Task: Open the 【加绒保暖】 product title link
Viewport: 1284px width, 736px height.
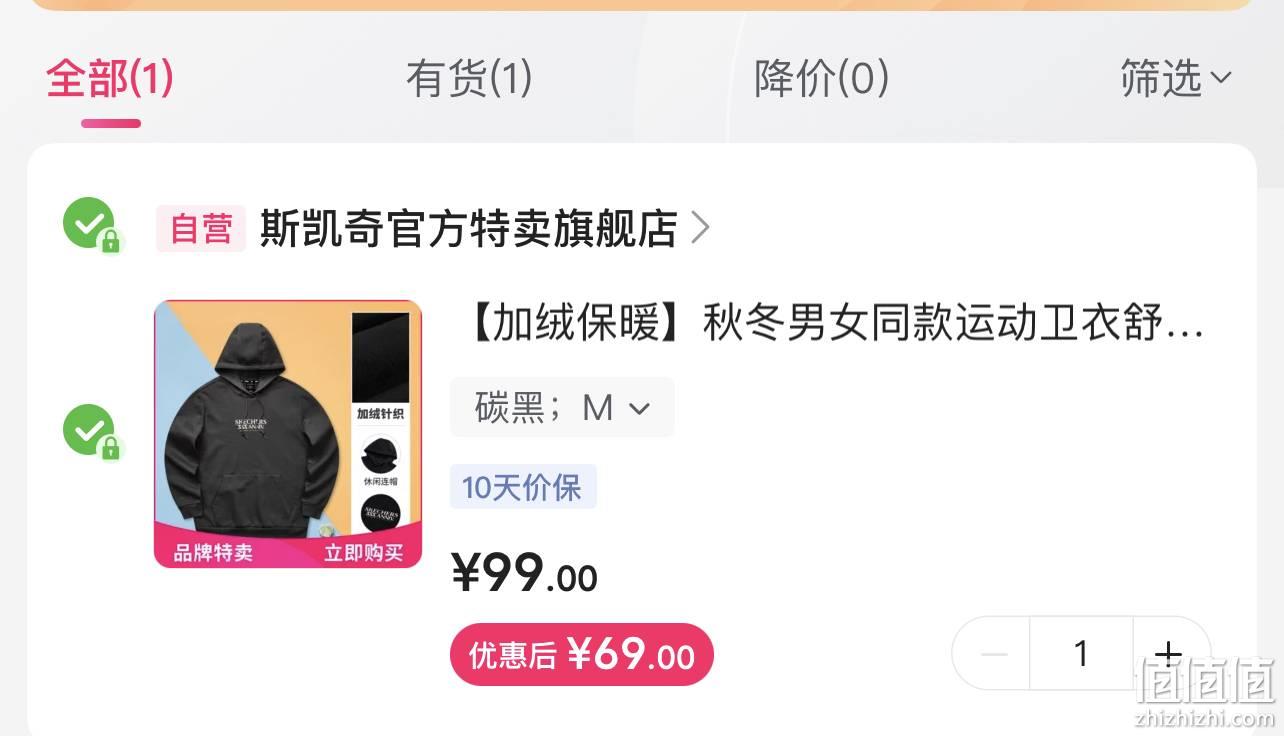Action: tap(836, 325)
